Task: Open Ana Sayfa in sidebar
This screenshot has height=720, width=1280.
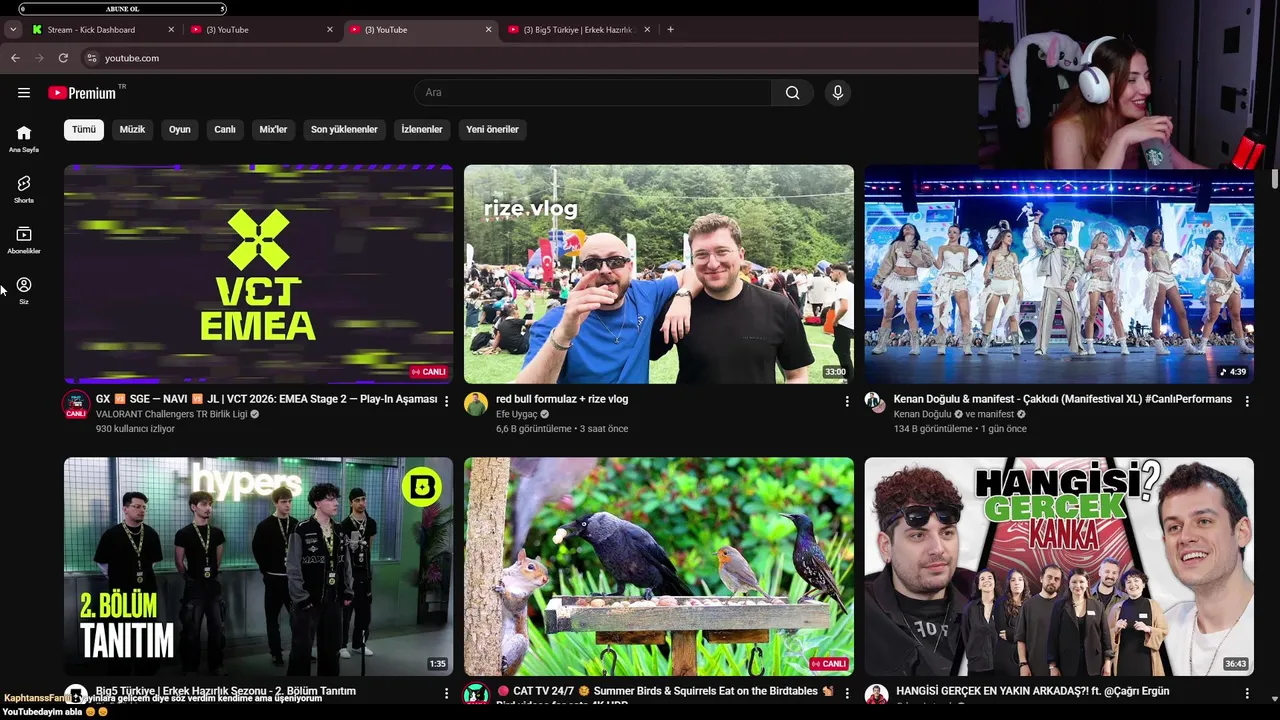Action: point(24,138)
